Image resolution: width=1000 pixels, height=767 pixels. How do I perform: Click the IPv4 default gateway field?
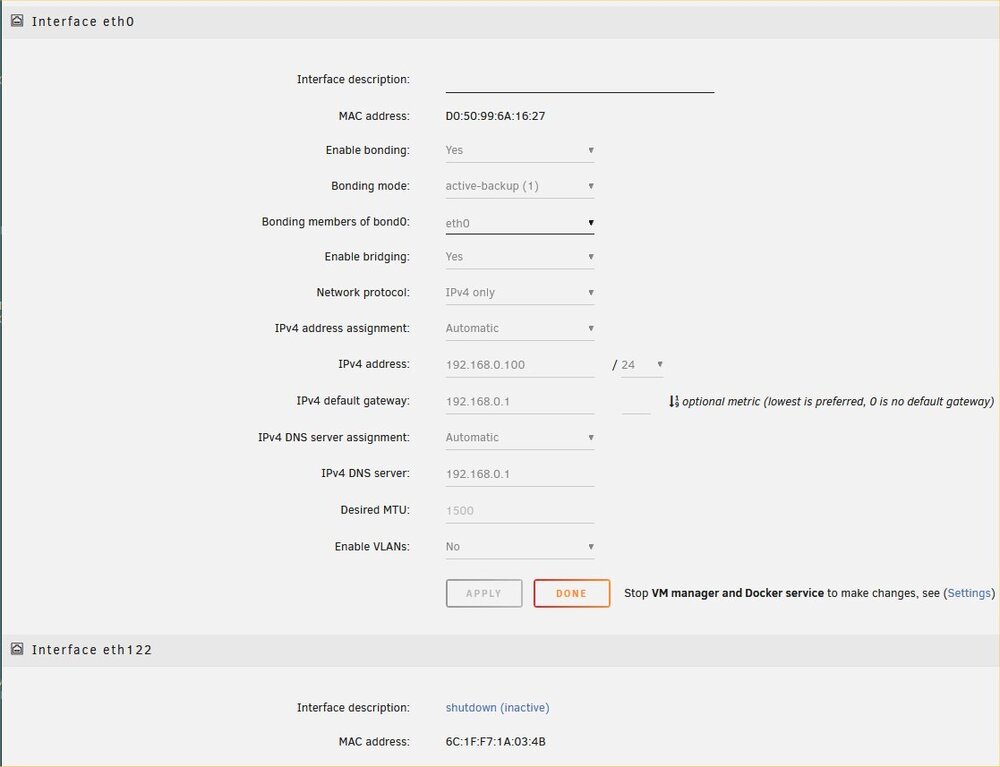[520, 402]
